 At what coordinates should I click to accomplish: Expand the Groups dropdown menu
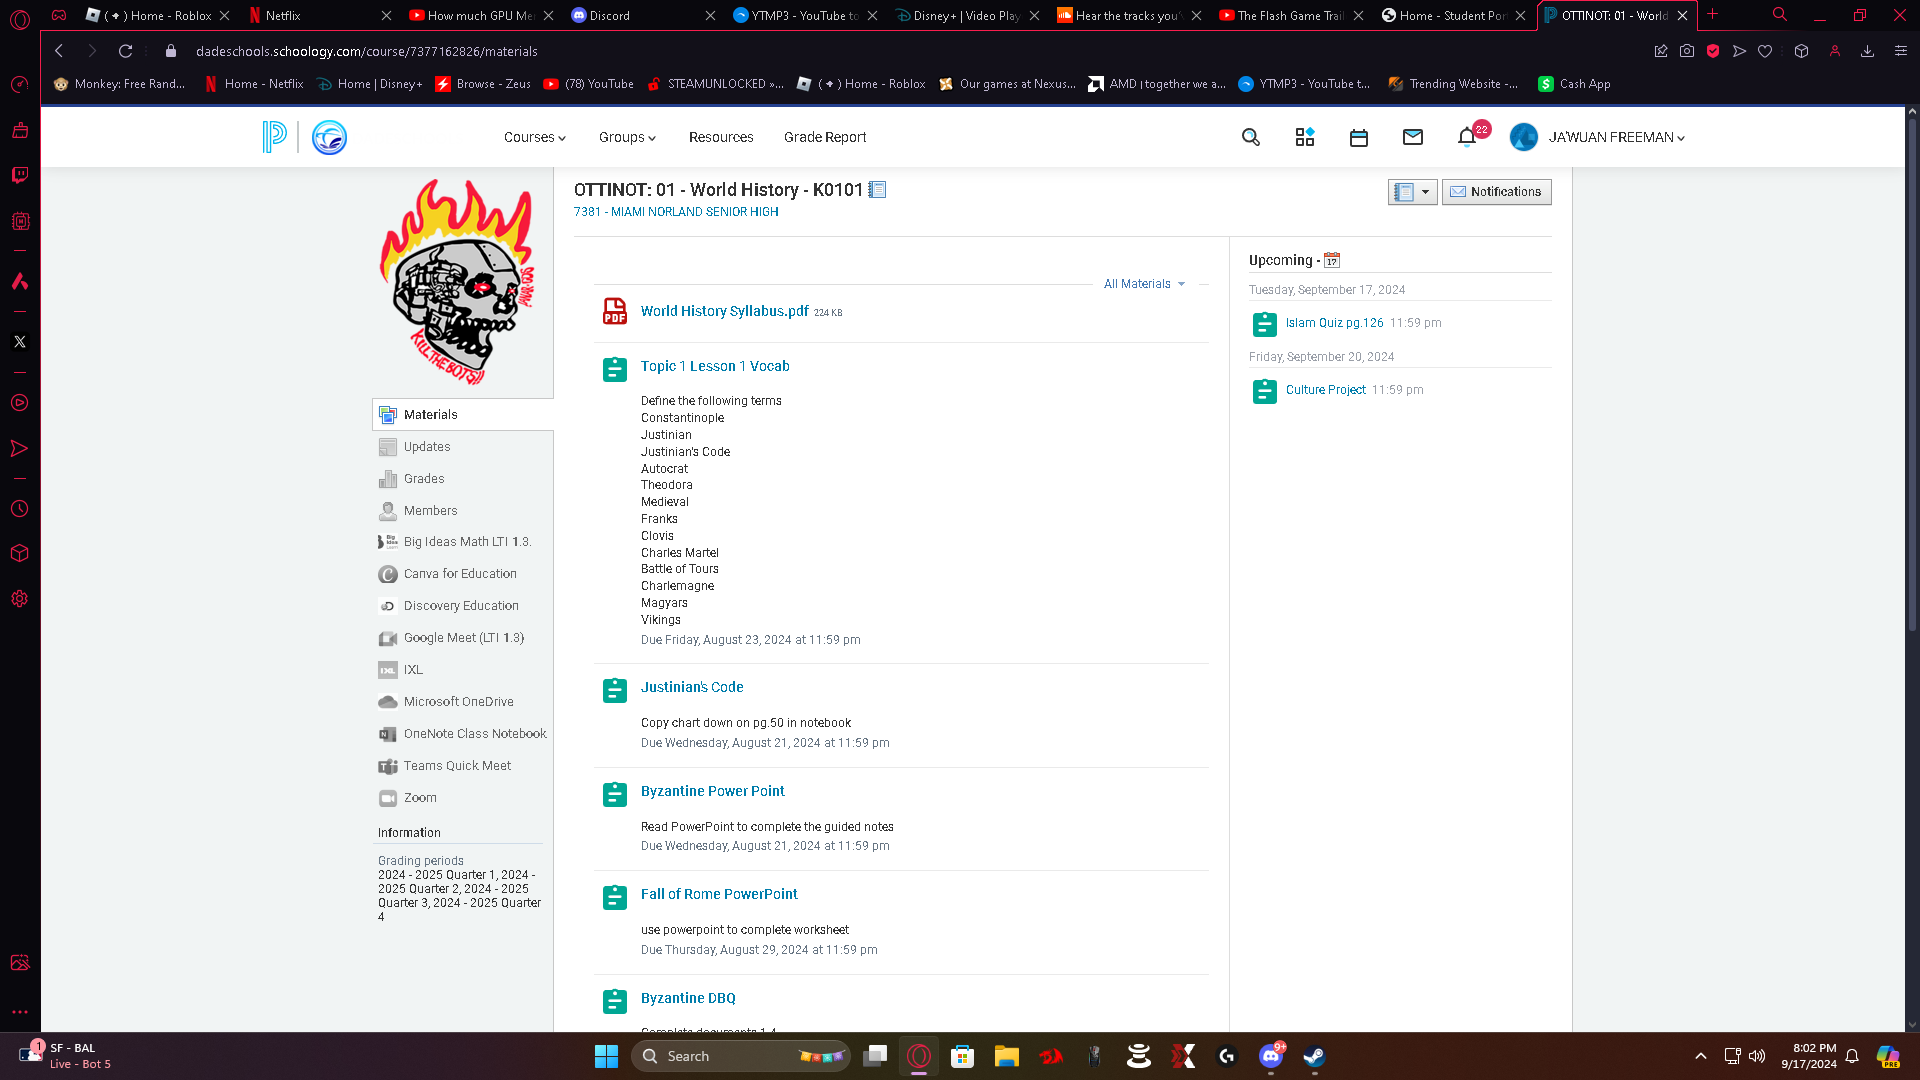pyautogui.click(x=626, y=137)
